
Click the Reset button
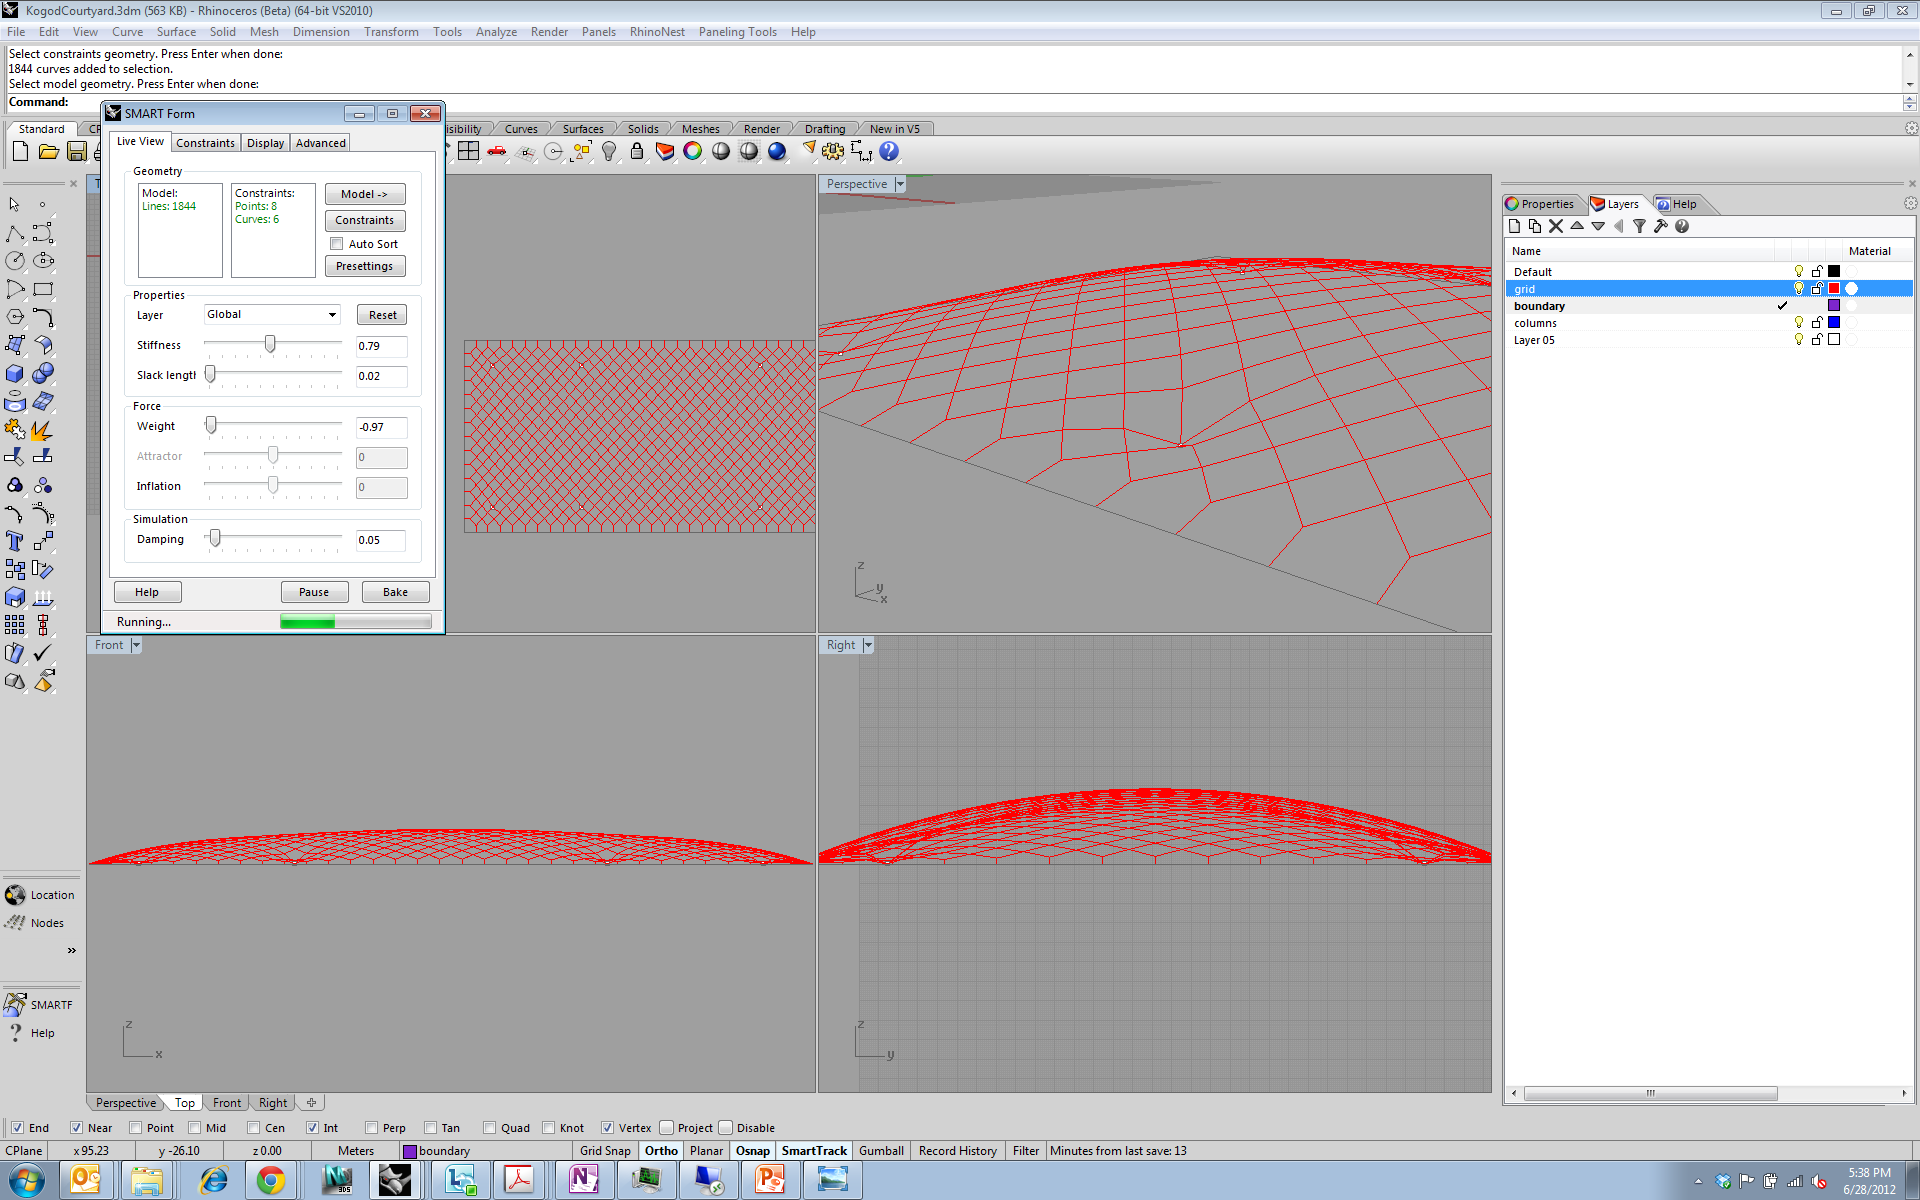[x=382, y=315]
